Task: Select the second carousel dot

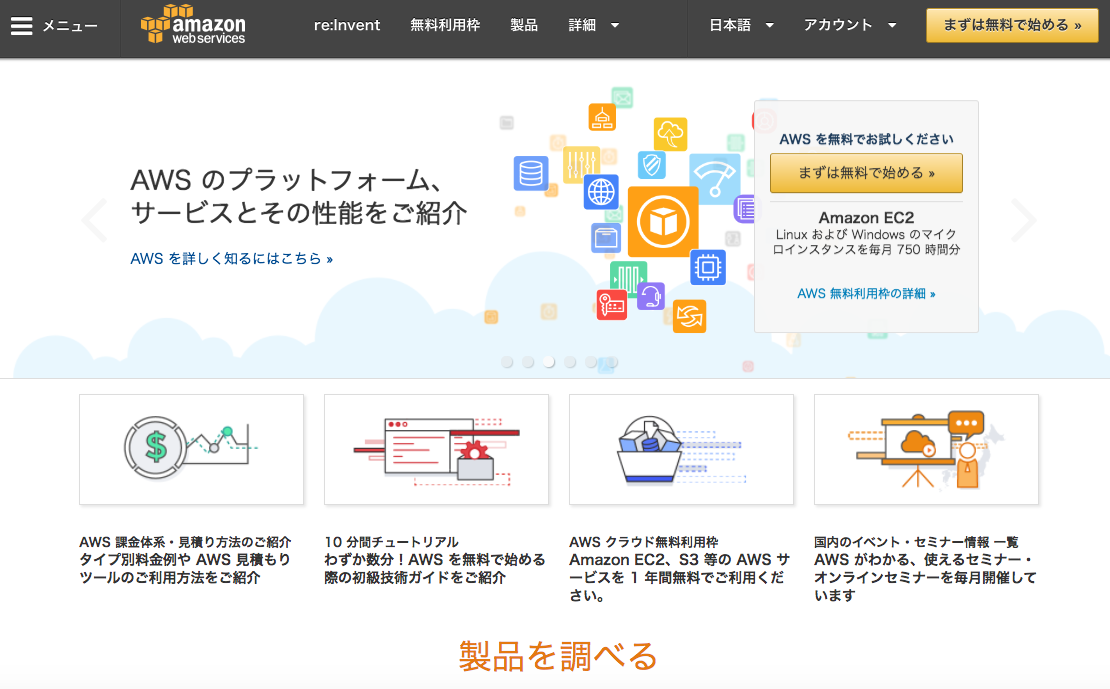Action: (x=528, y=362)
